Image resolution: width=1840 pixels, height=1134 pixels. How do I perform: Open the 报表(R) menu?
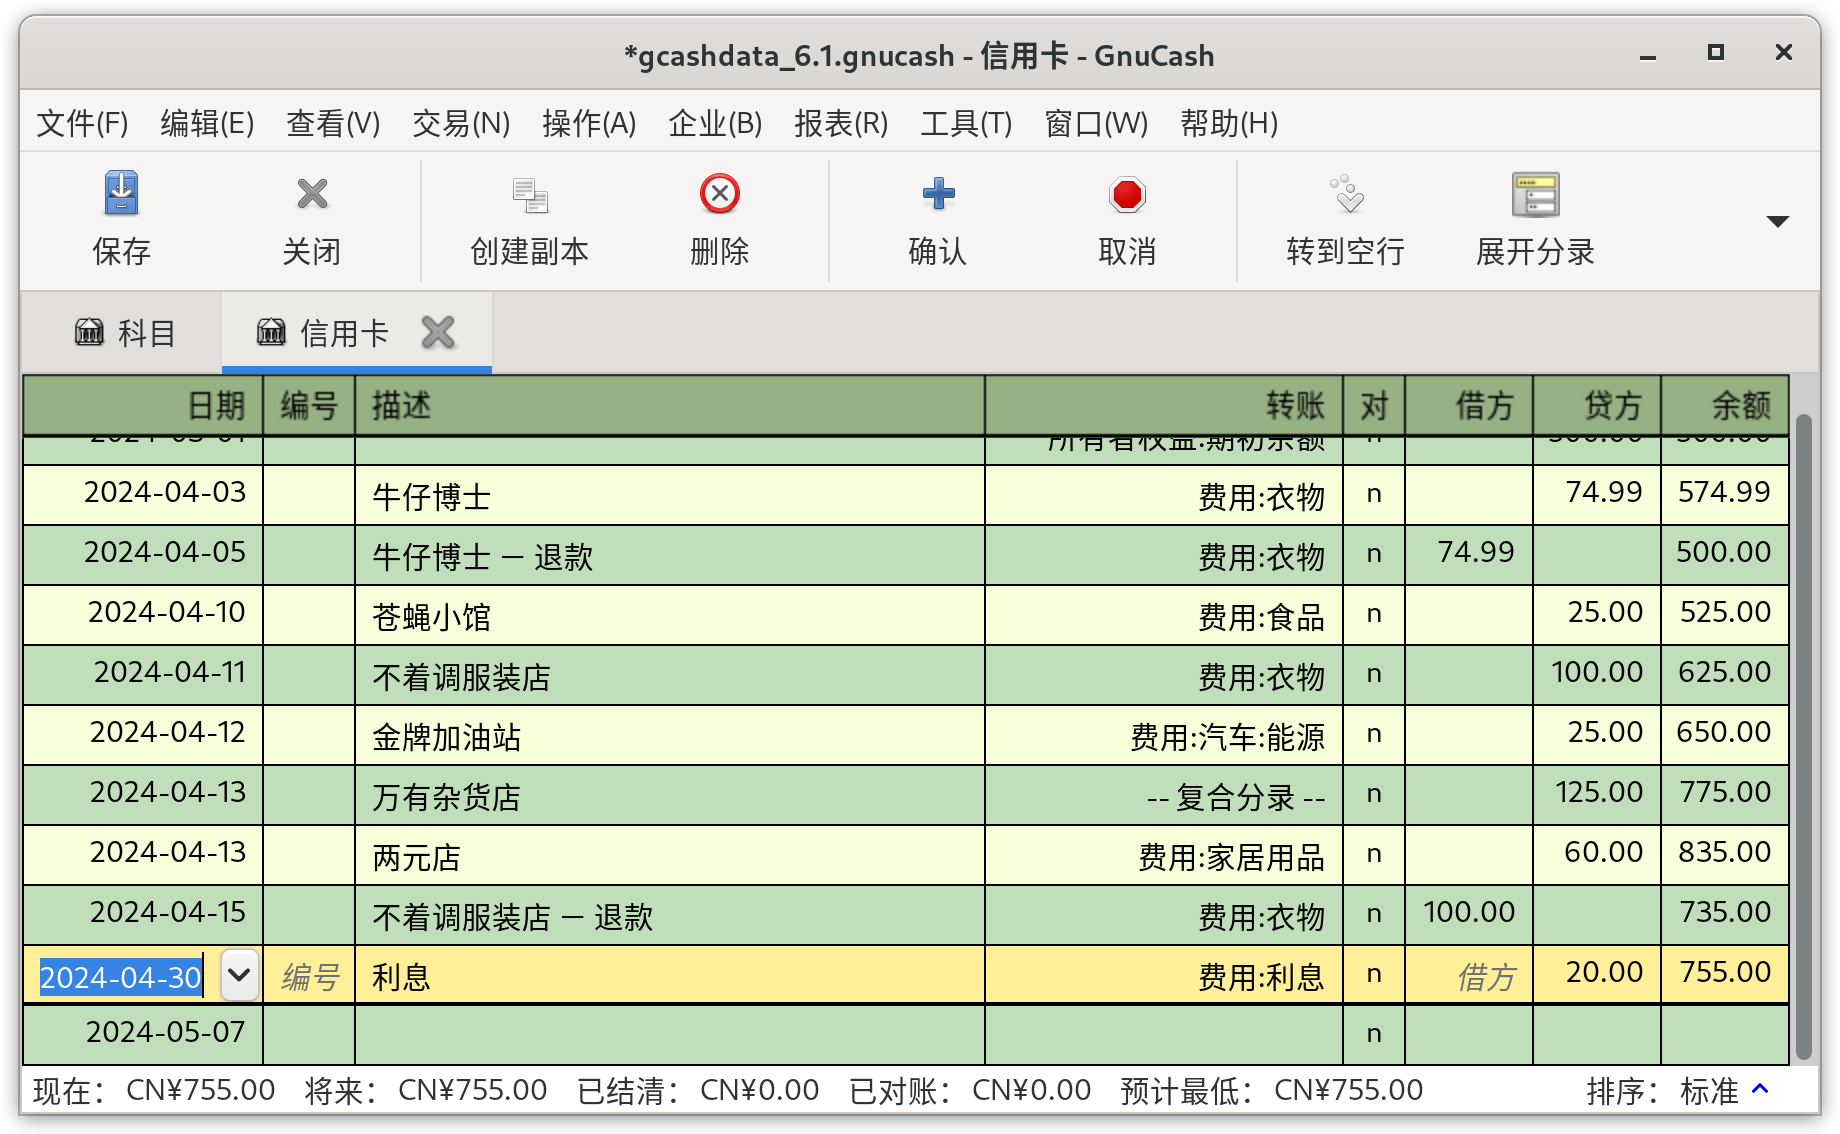(840, 123)
